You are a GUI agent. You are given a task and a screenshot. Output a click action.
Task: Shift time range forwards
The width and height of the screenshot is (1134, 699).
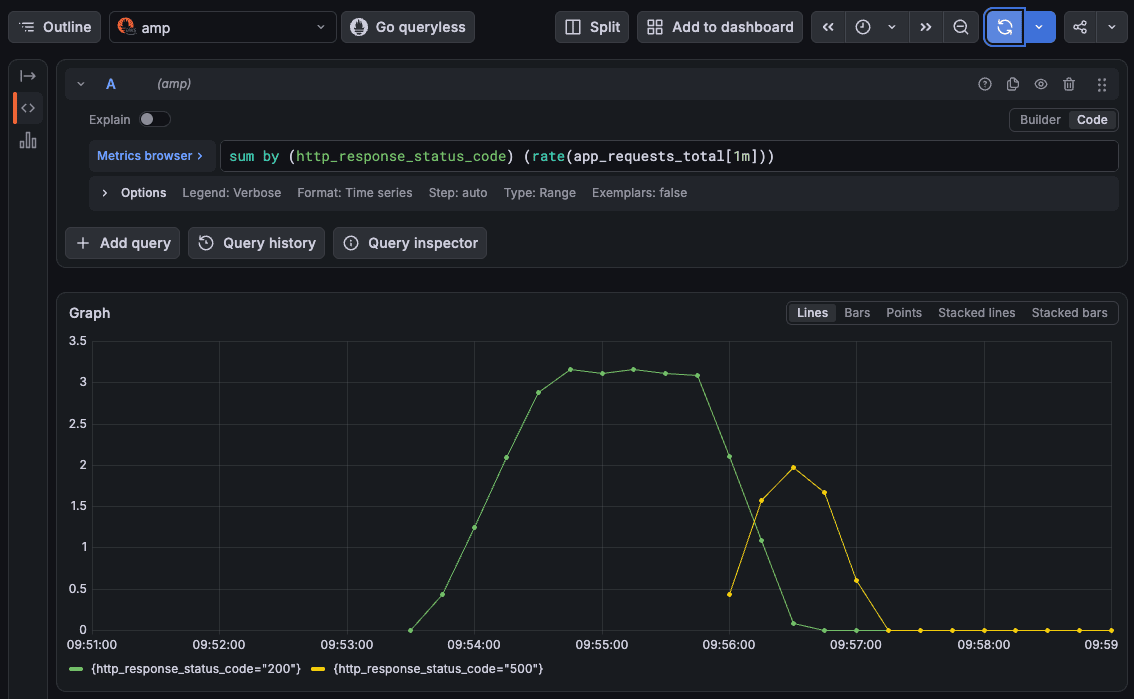pyautogui.click(x=926, y=27)
